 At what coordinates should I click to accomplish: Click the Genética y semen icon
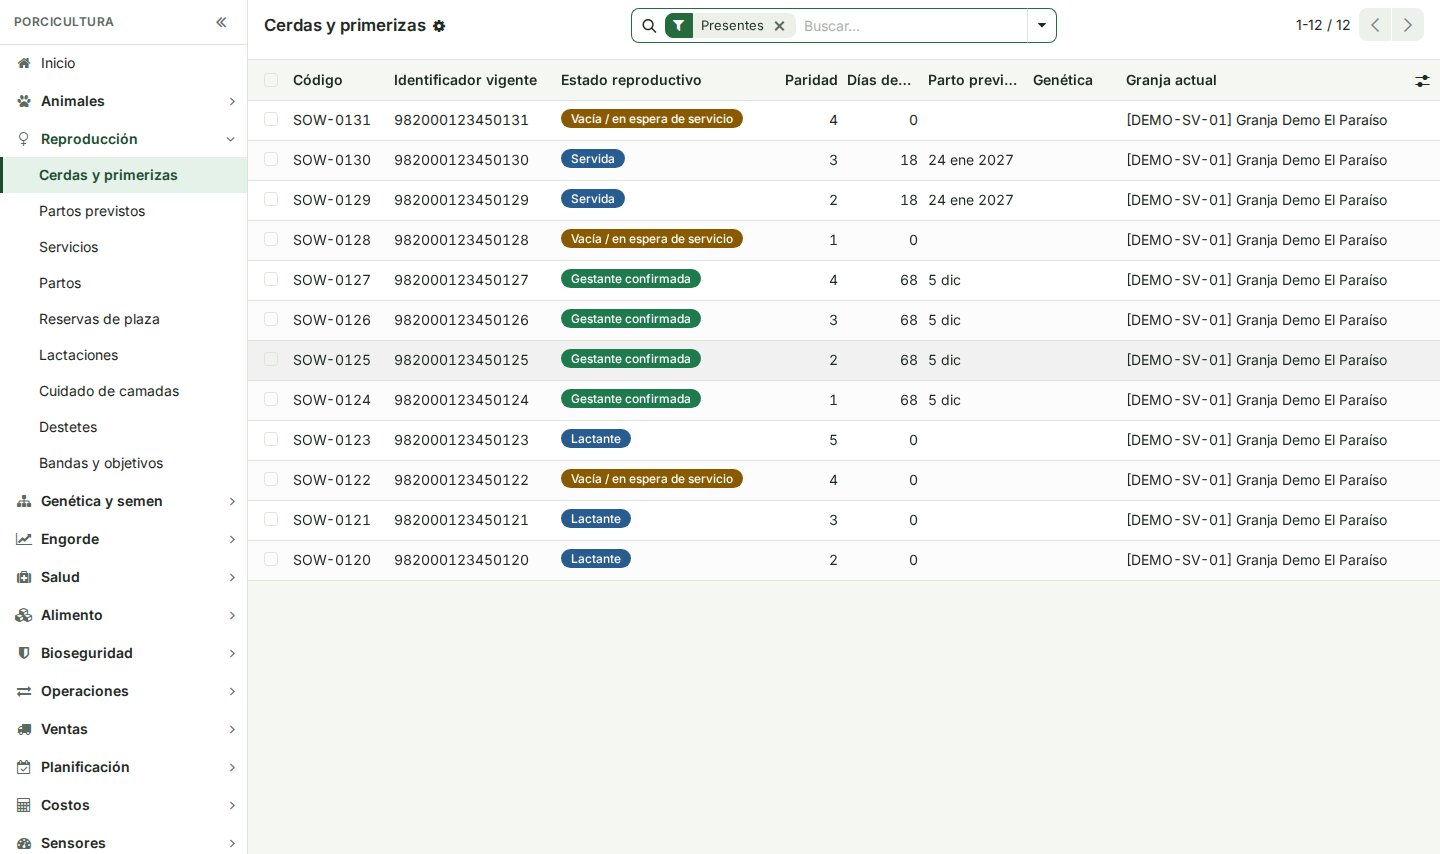pyautogui.click(x=24, y=501)
